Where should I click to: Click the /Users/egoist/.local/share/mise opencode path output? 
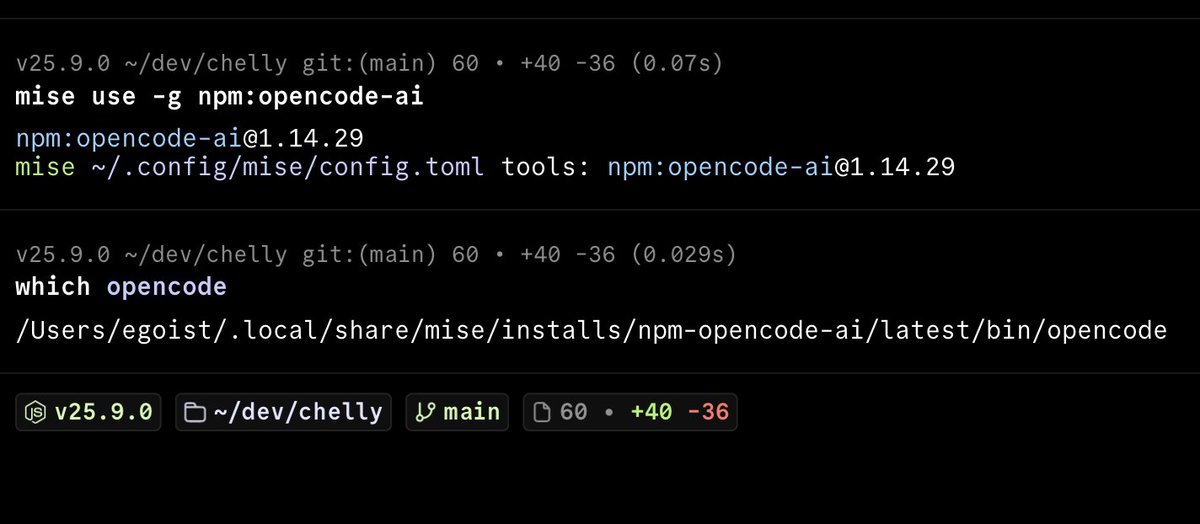pyautogui.click(x=591, y=329)
